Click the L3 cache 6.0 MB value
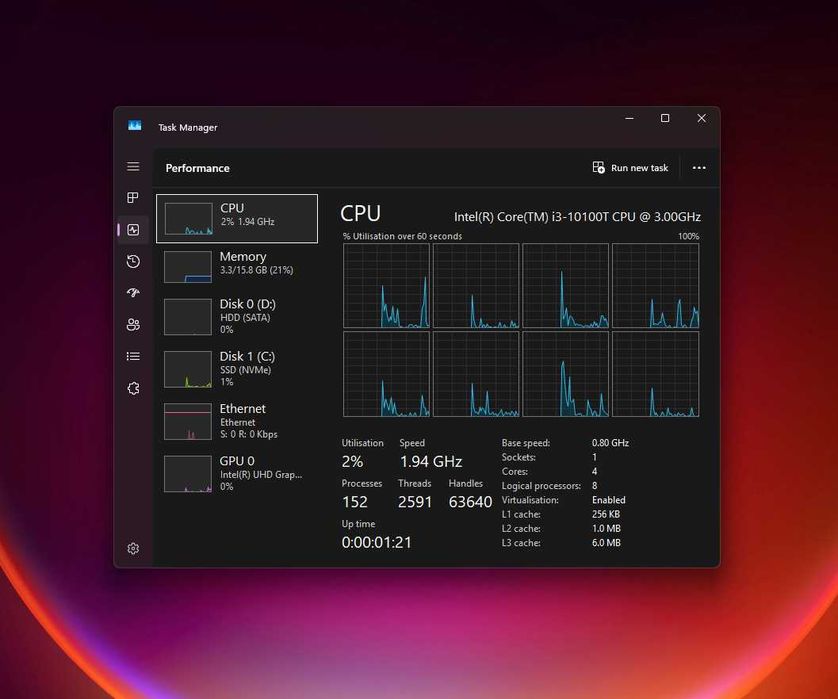The width and height of the screenshot is (838, 699). click(x=606, y=543)
